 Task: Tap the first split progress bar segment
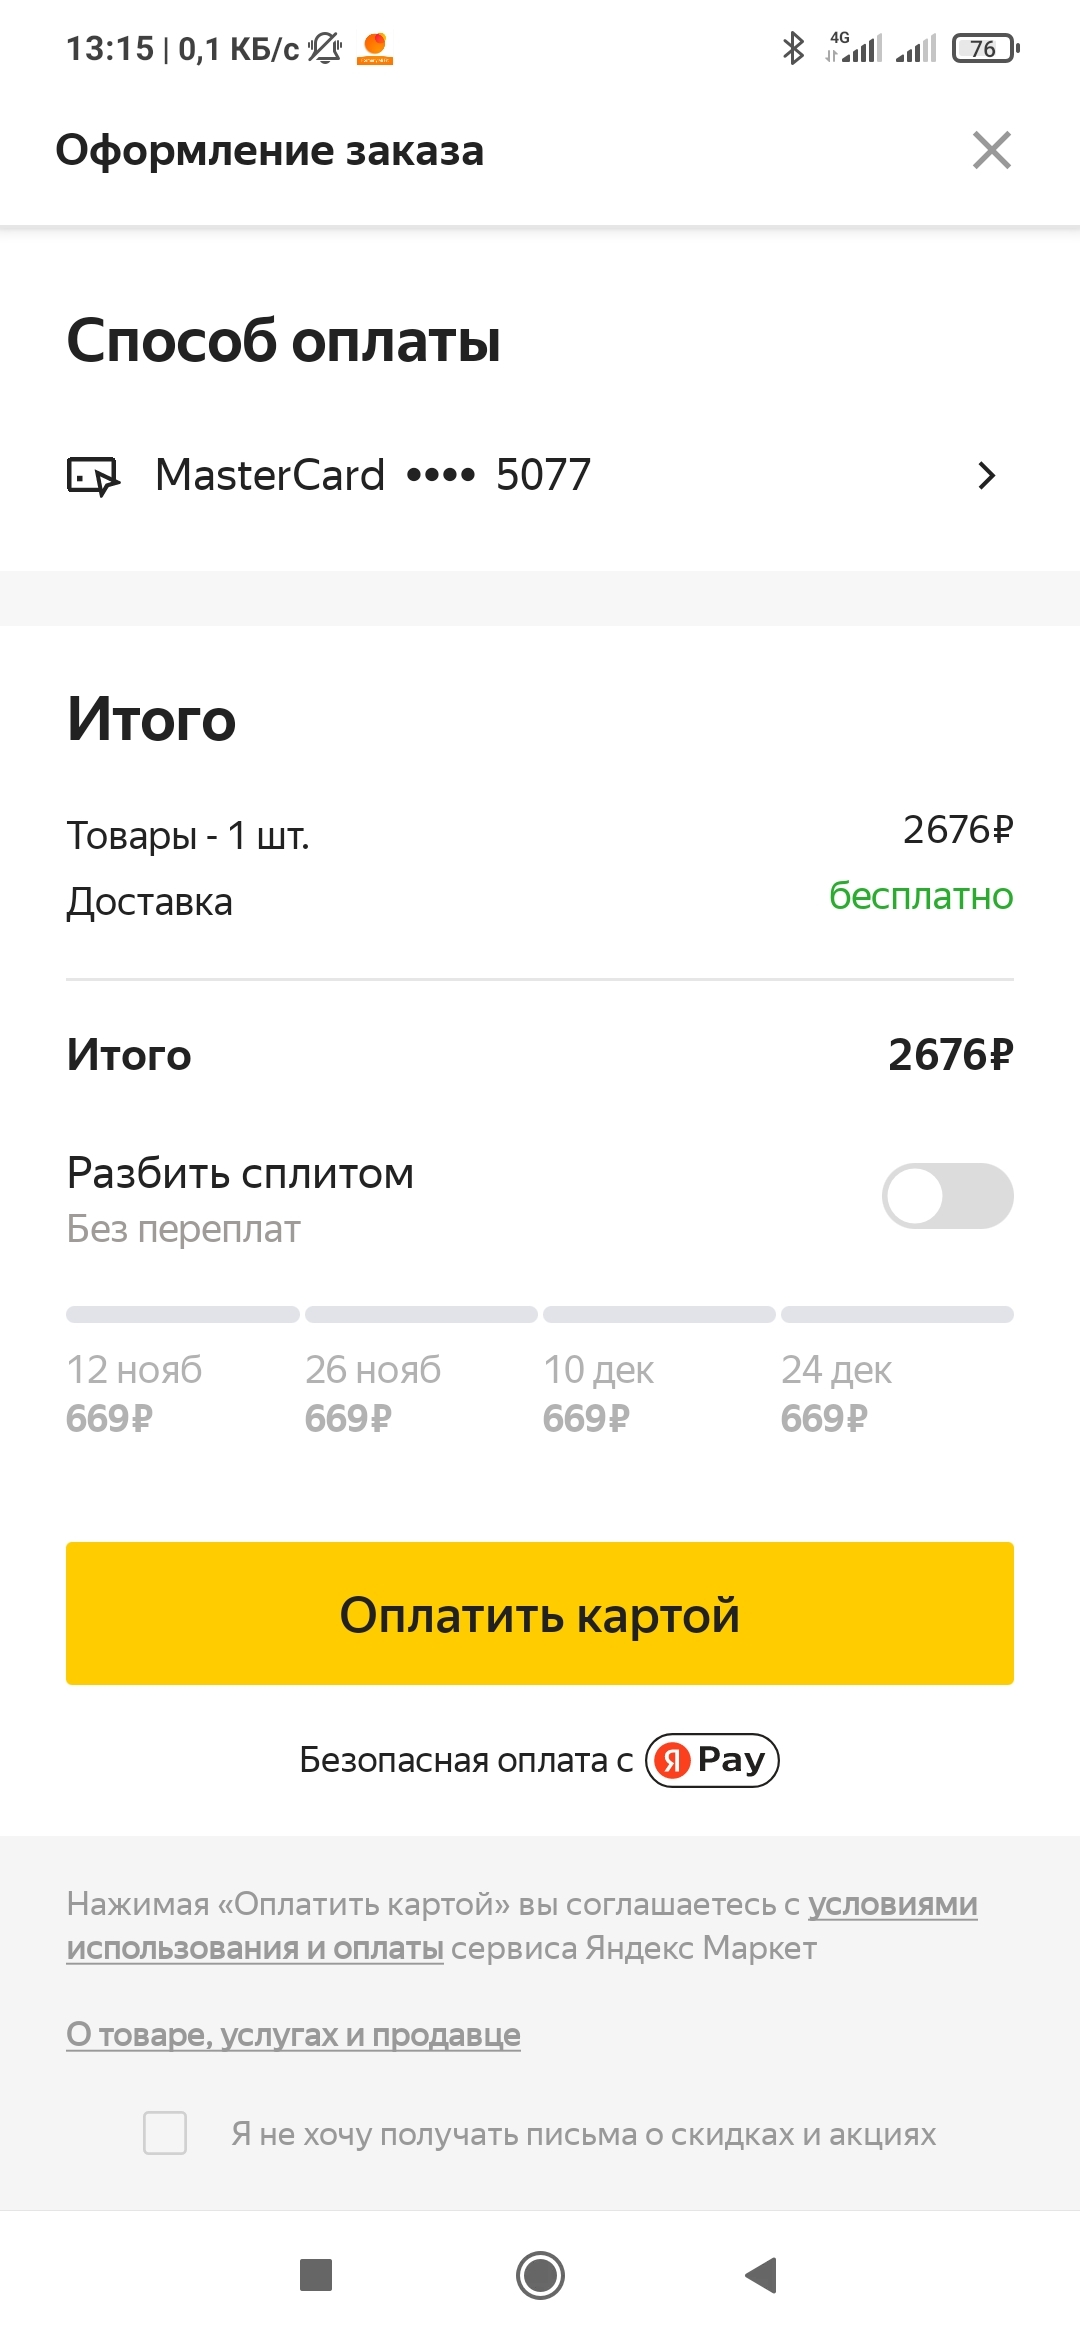(x=183, y=1314)
